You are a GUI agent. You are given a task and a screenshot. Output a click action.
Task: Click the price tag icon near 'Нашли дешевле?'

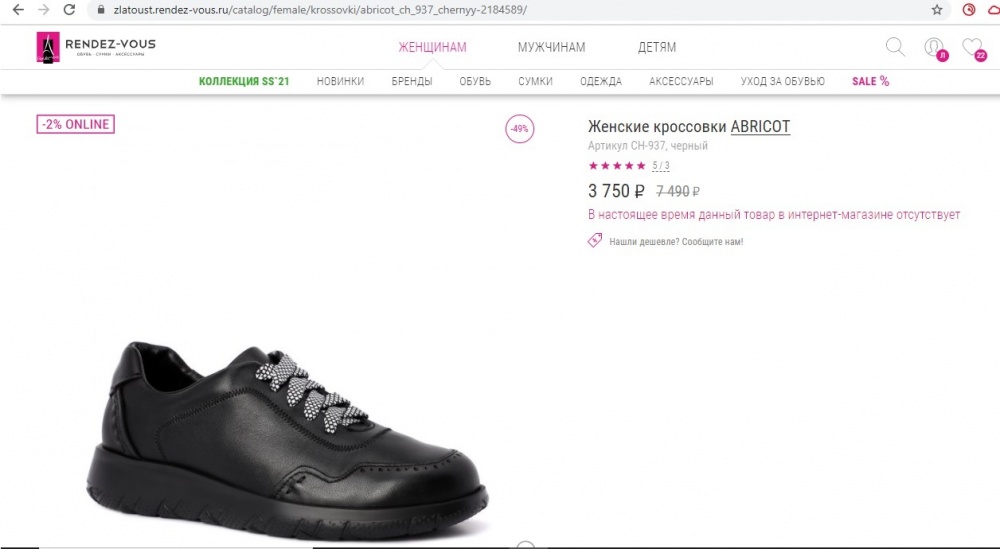pos(595,241)
